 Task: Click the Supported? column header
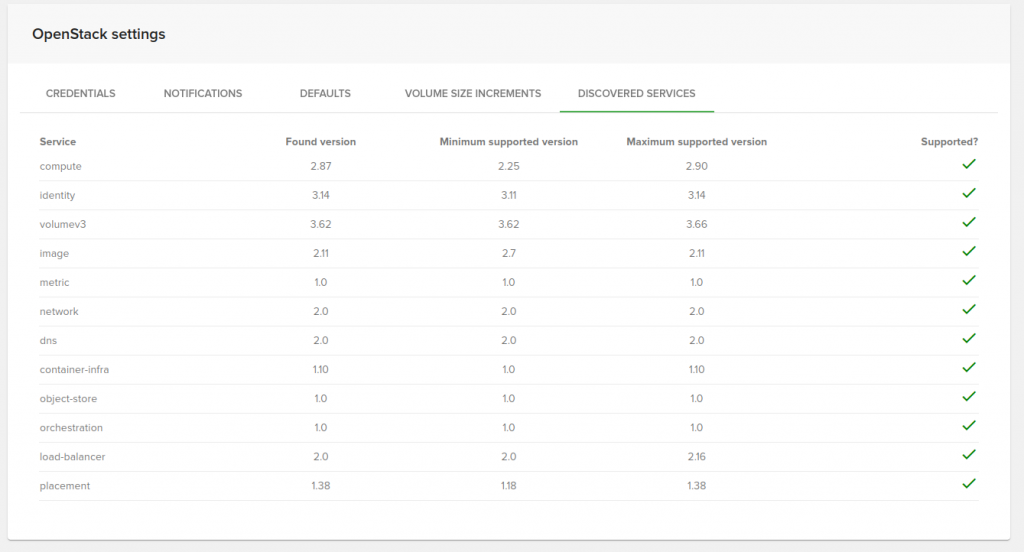[x=950, y=142]
